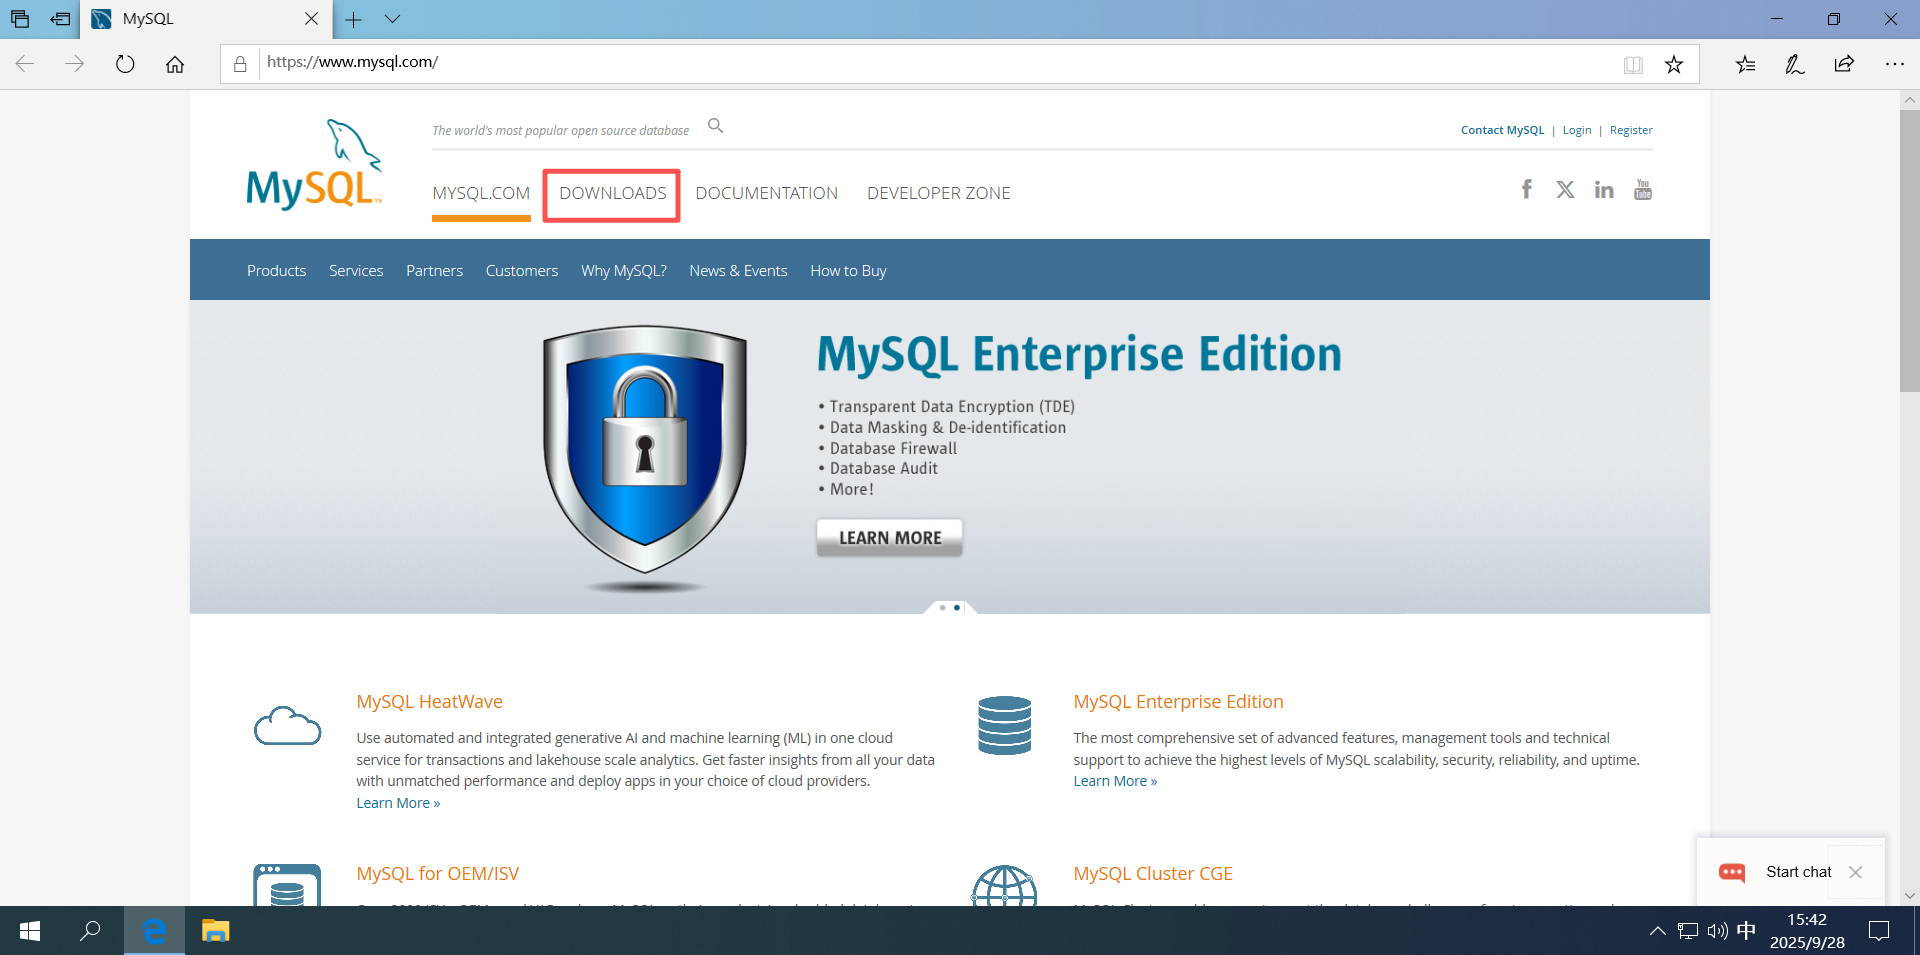The width and height of the screenshot is (1920, 955).
Task: Open Settings and more ellipsis
Action: (x=1895, y=64)
